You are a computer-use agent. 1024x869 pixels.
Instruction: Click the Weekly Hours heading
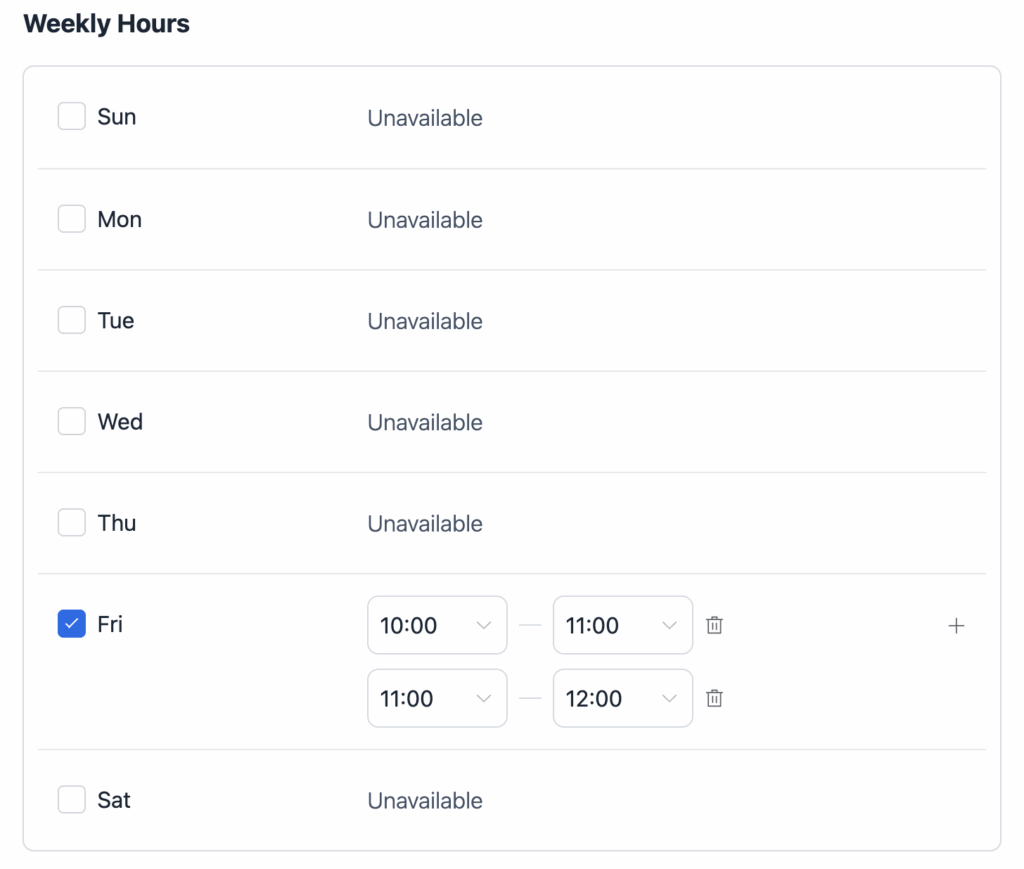(x=106, y=23)
